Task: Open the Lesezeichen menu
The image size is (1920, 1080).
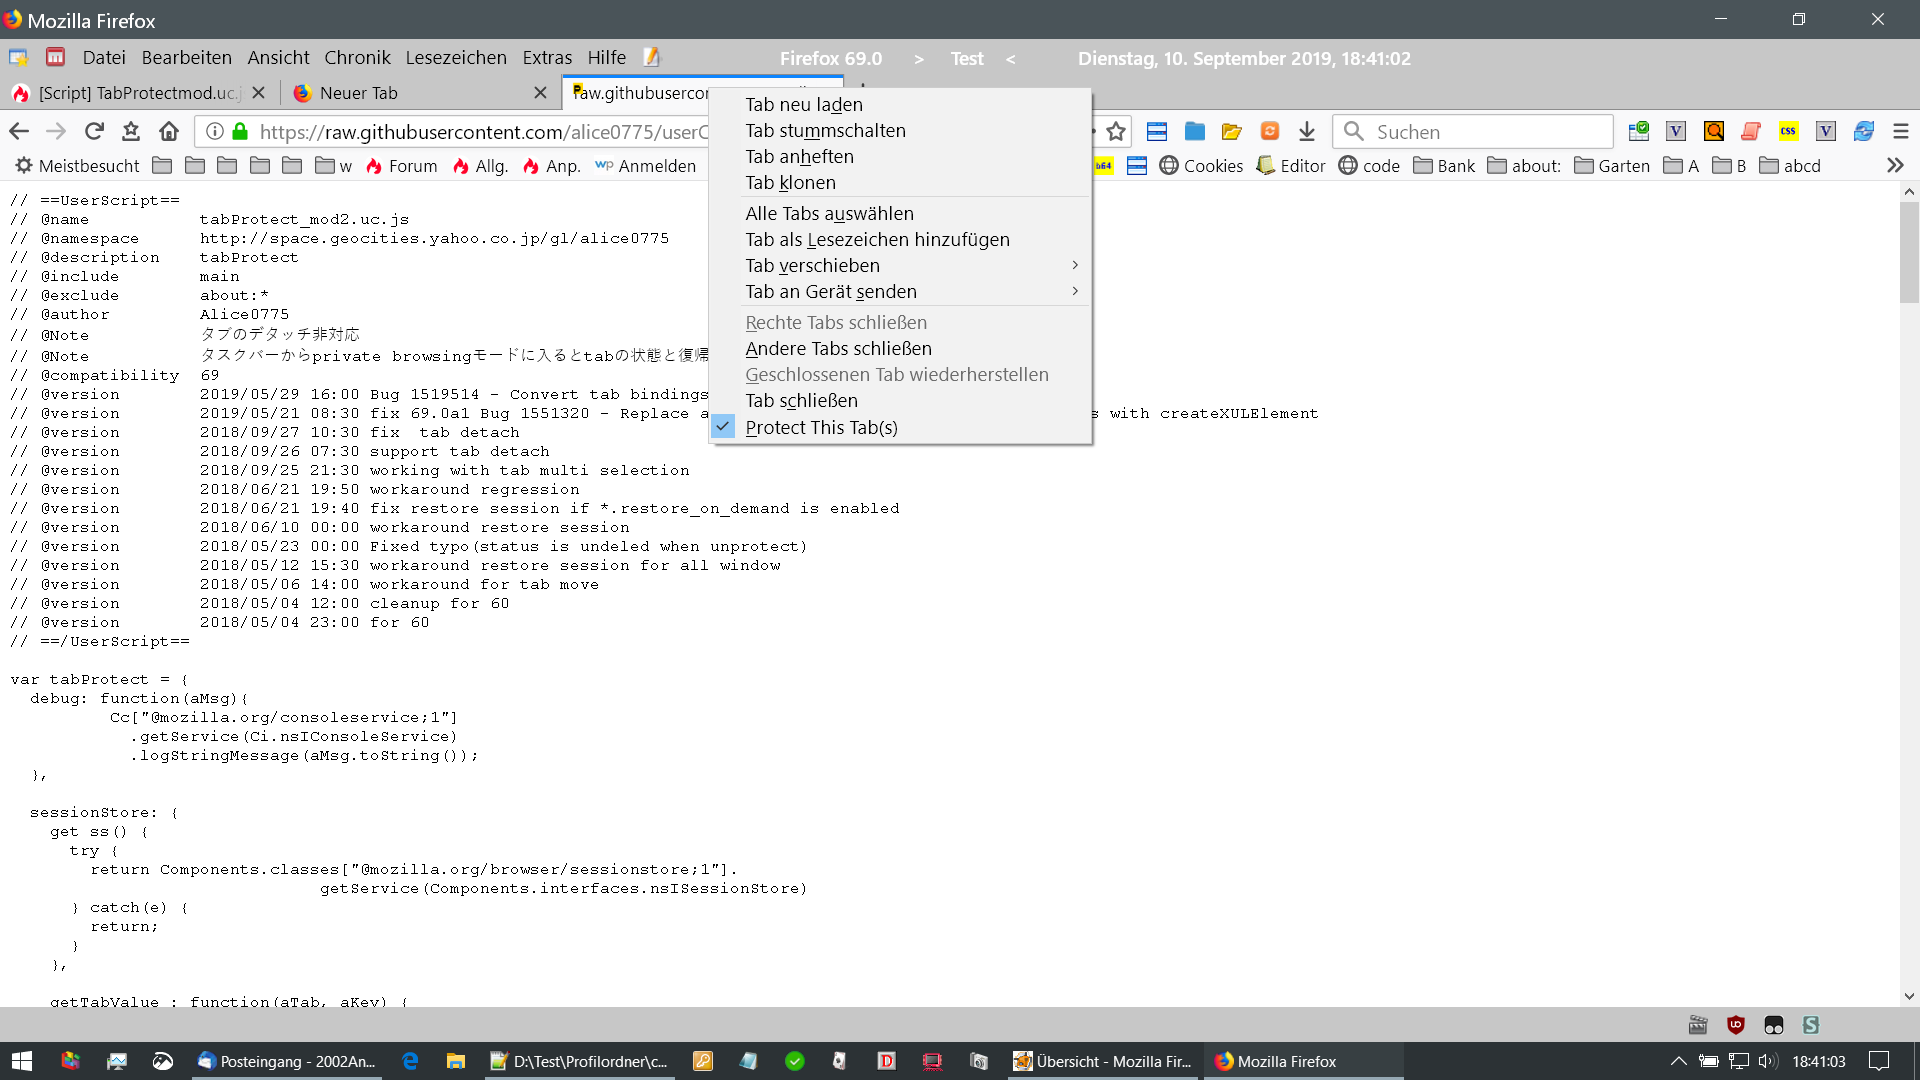Action: [456, 58]
